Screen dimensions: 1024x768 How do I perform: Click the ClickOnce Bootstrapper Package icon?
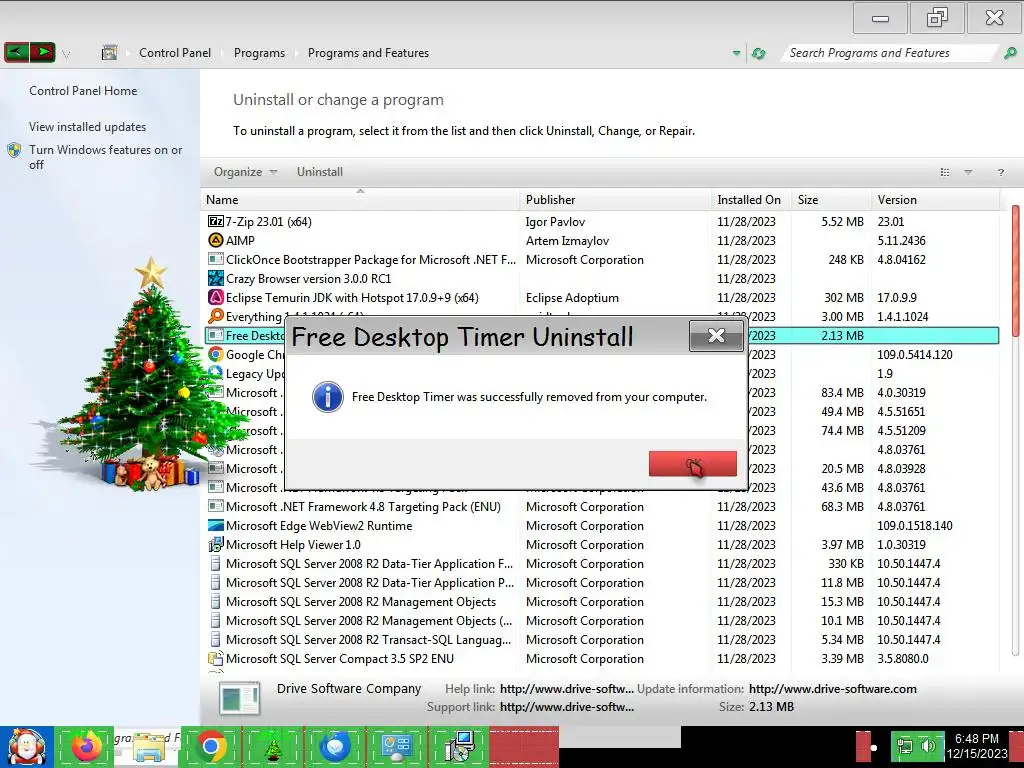point(216,259)
